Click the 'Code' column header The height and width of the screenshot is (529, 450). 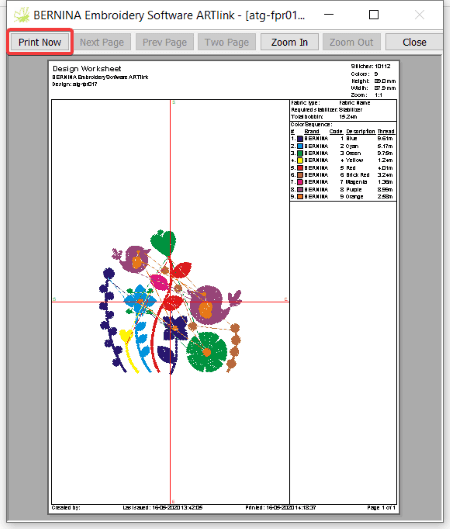click(x=336, y=131)
